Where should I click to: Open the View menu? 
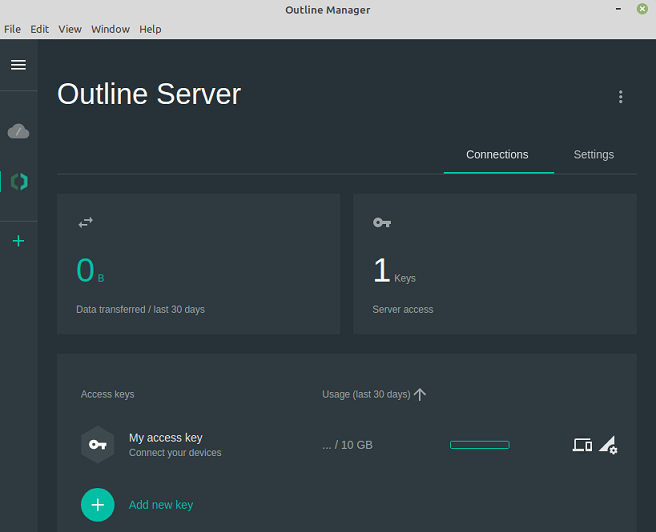[x=70, y=29]
